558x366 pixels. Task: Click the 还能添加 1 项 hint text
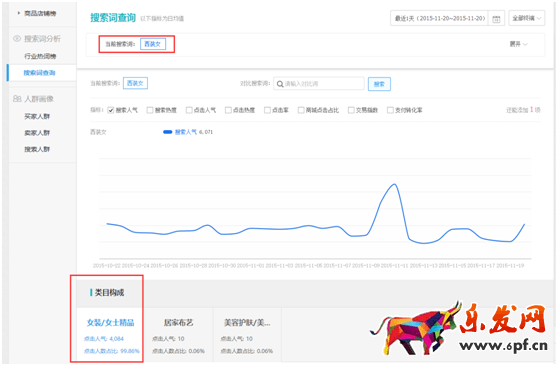(523, 110)
